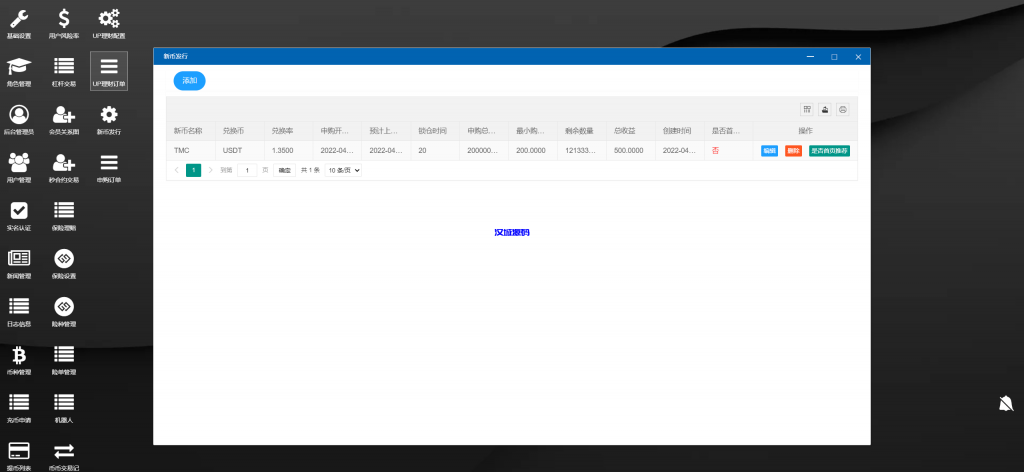The width and height of the screenshot is (1024, 472).
Task: Open the list icon 机器人
Action: 64,408
